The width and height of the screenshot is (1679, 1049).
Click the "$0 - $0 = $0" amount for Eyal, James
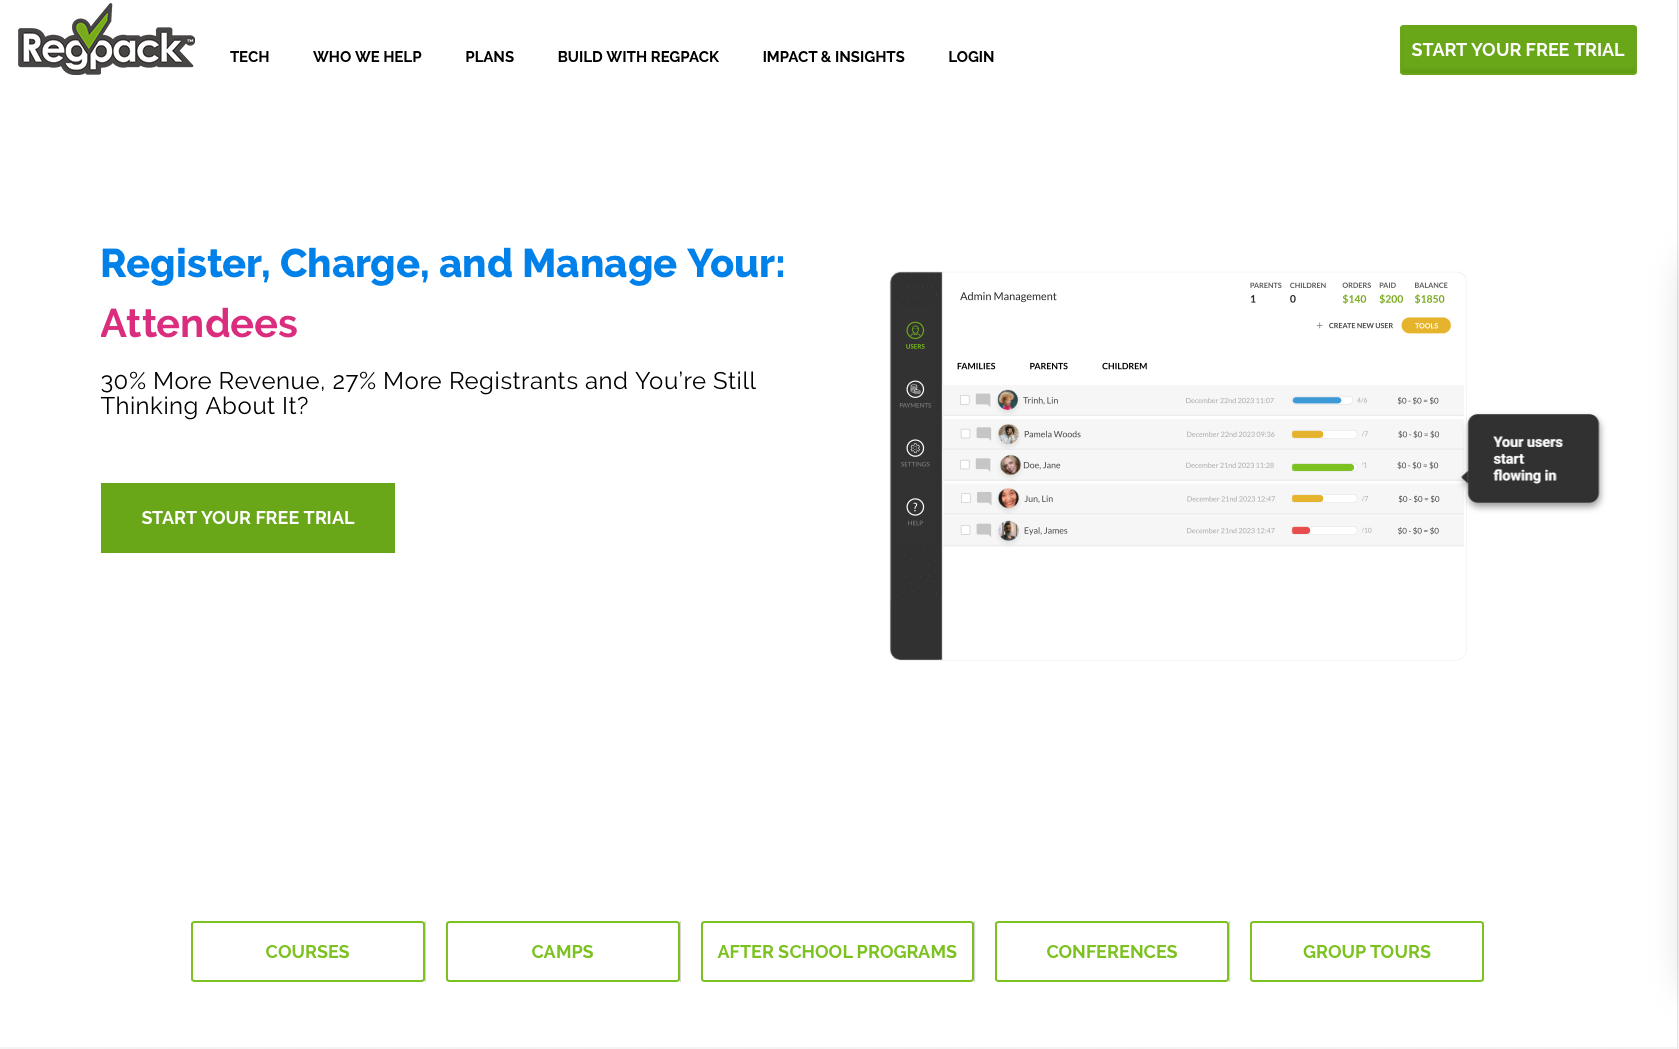1418,530
